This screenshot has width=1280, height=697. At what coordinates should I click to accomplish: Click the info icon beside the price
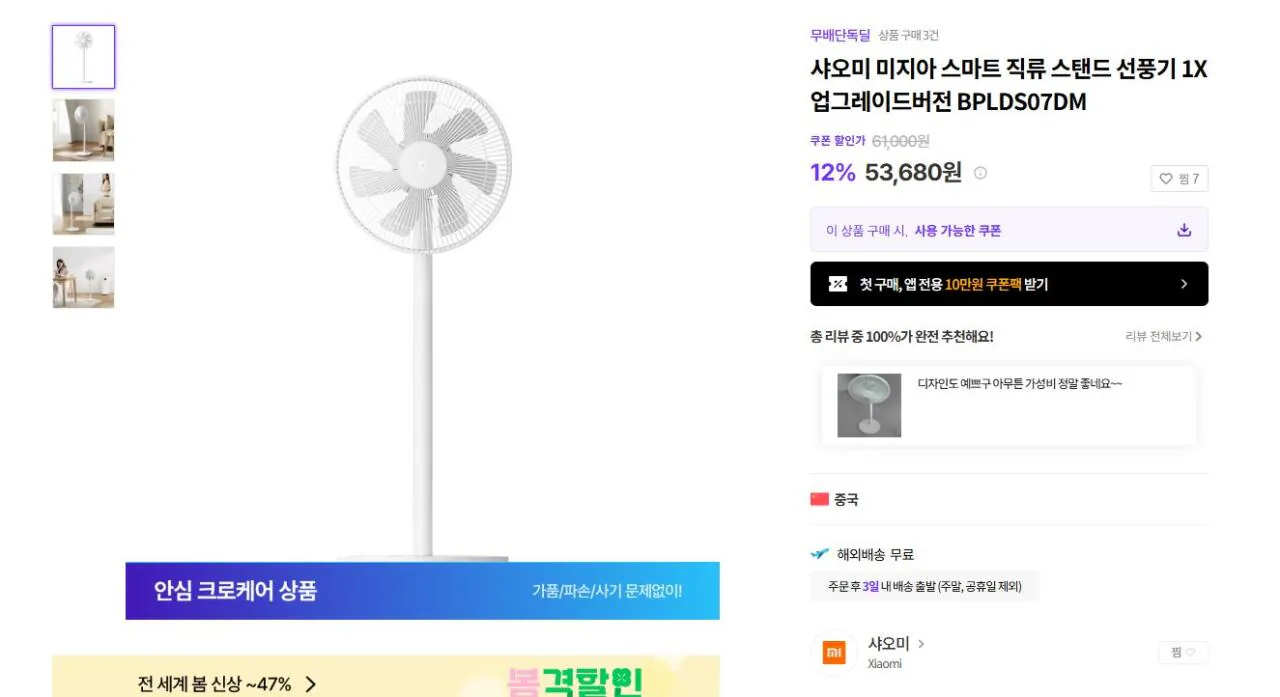[x=980, y=172]
